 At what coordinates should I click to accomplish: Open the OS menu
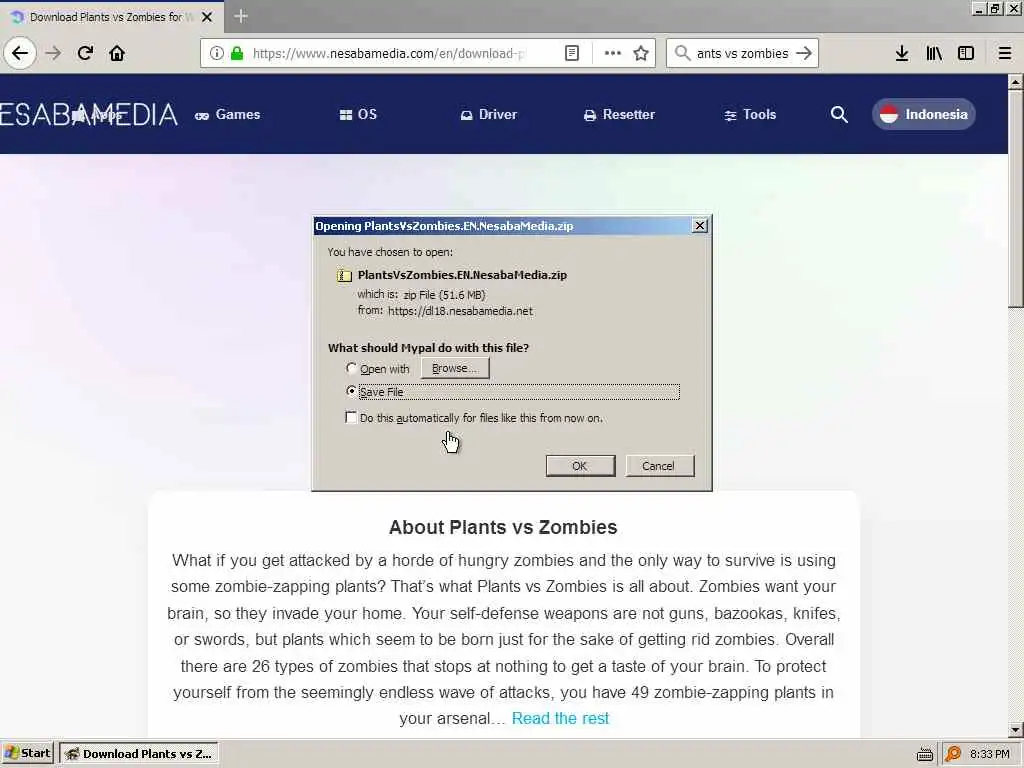[359, 114]
